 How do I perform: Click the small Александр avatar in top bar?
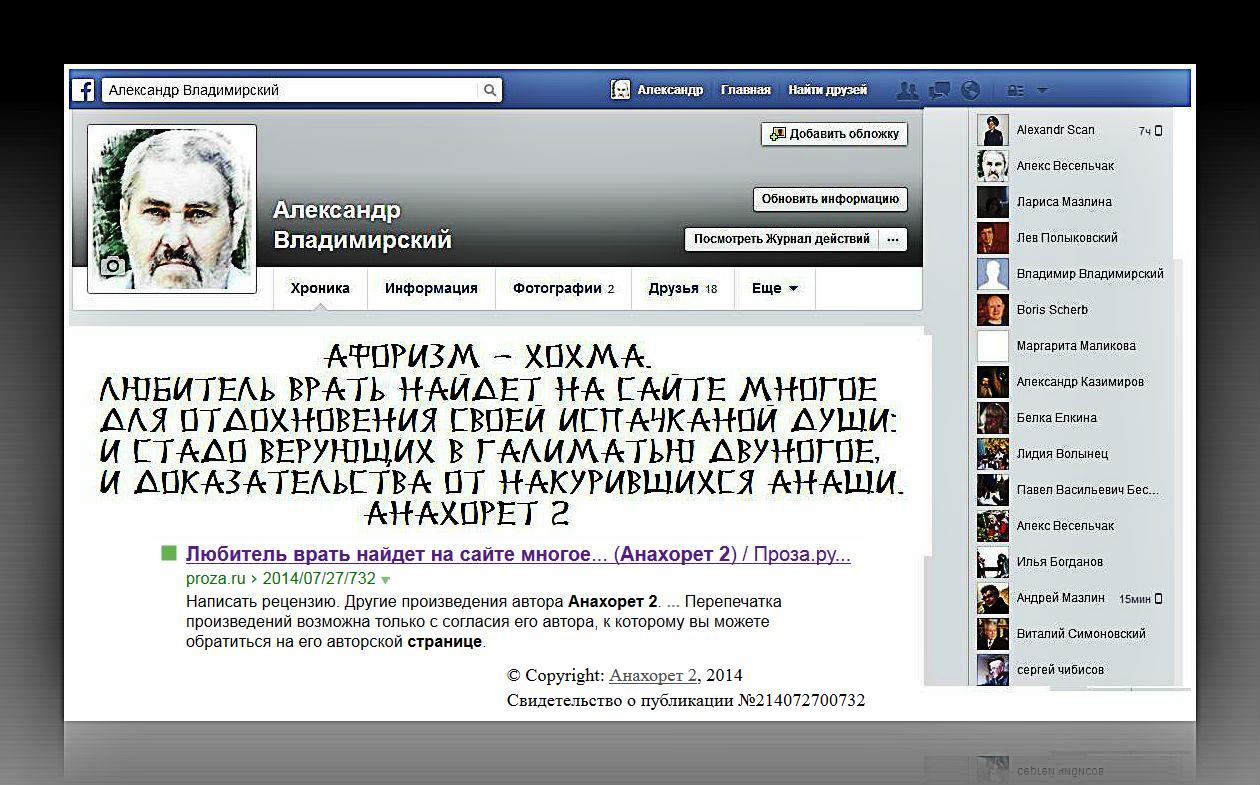click(x=620, y=90)
